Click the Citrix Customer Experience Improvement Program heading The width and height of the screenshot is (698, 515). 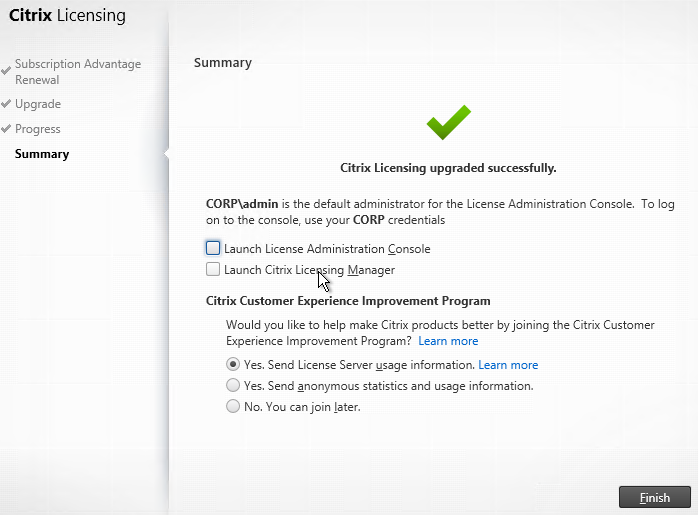click(x=348, y=301)
